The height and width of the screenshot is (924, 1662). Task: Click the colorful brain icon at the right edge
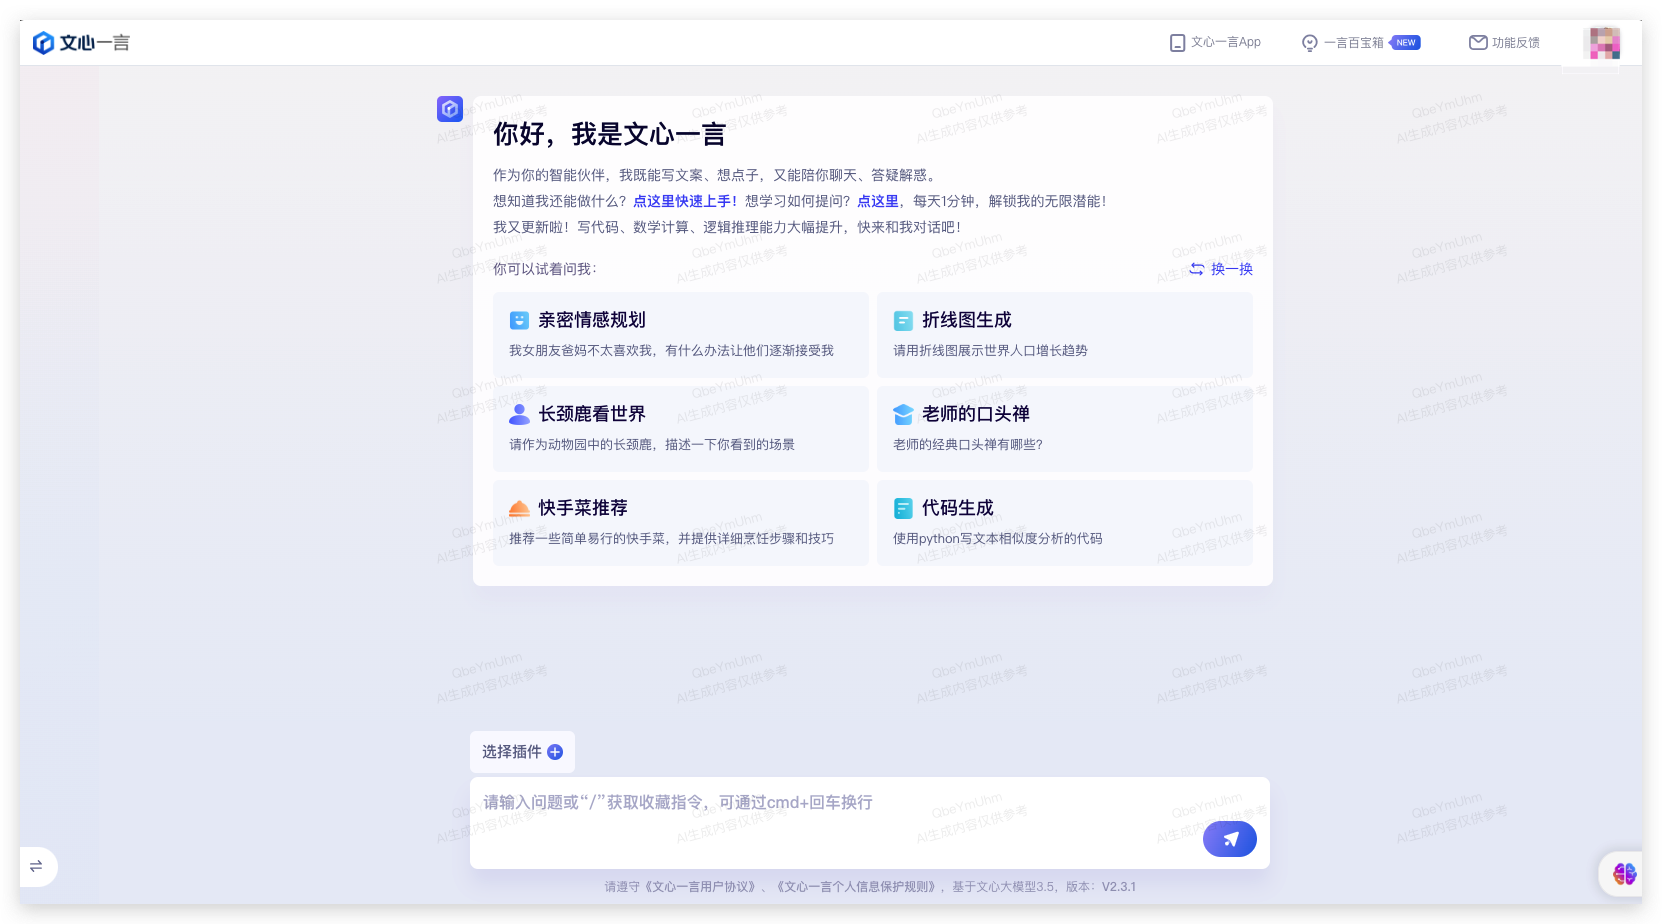[1624, 874]
